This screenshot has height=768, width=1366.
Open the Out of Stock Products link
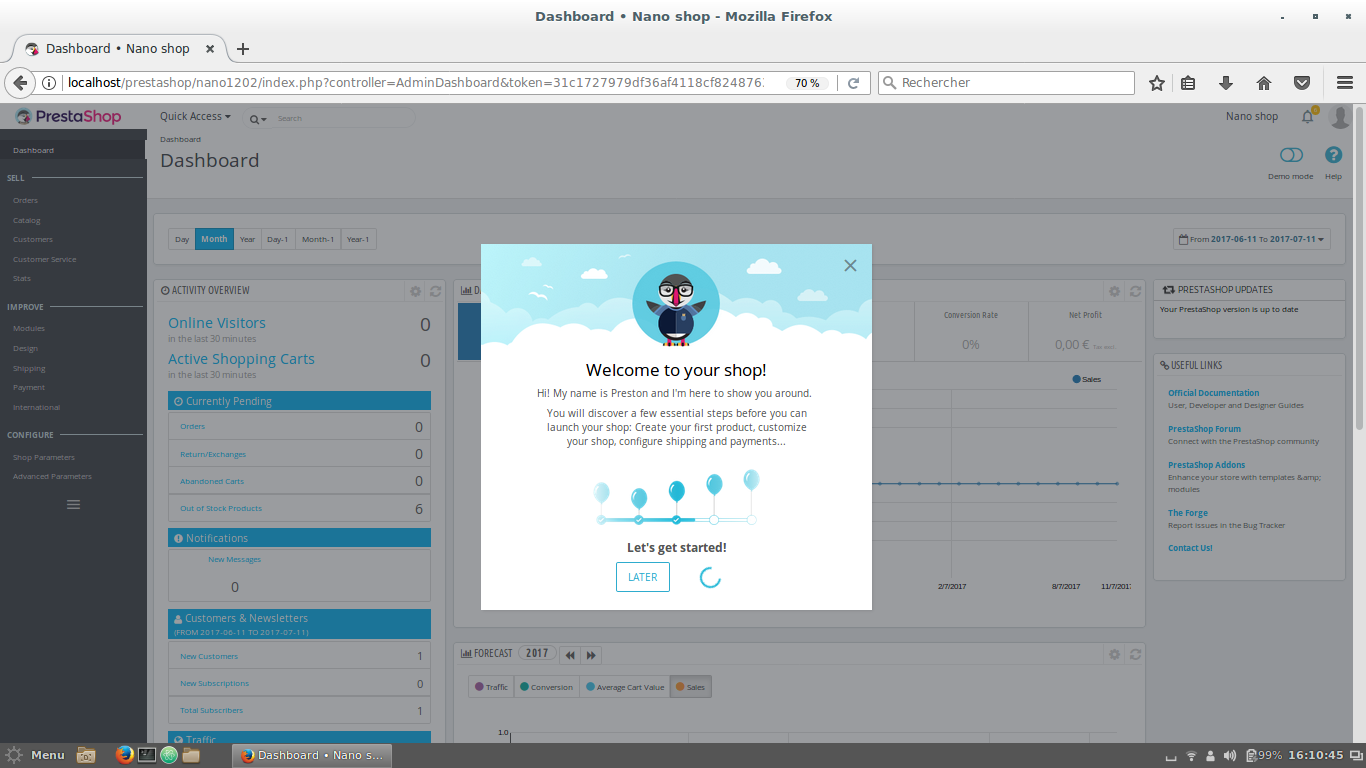(x=221, y=509)
